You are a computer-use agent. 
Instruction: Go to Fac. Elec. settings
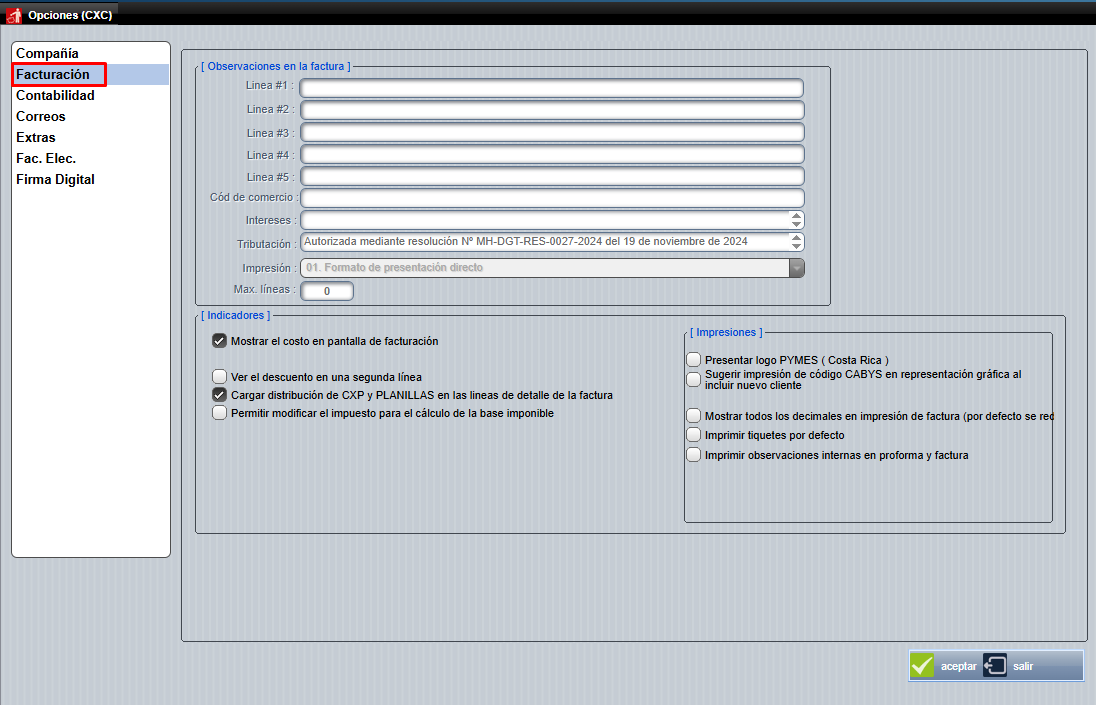(46, 159)
